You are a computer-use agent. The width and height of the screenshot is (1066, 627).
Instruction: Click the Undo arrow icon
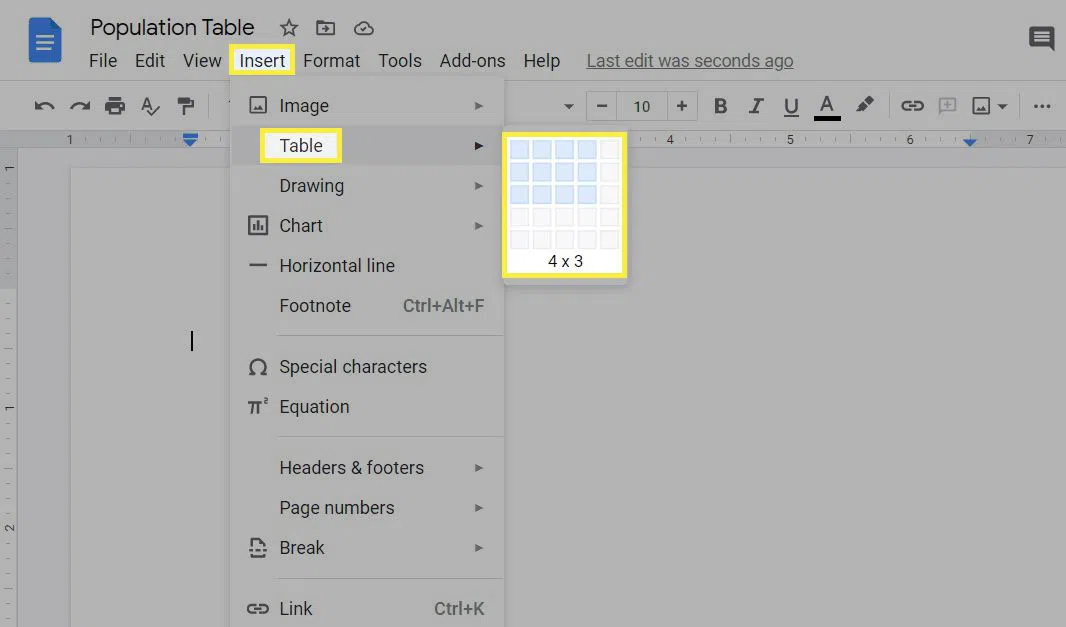point(44,106)
